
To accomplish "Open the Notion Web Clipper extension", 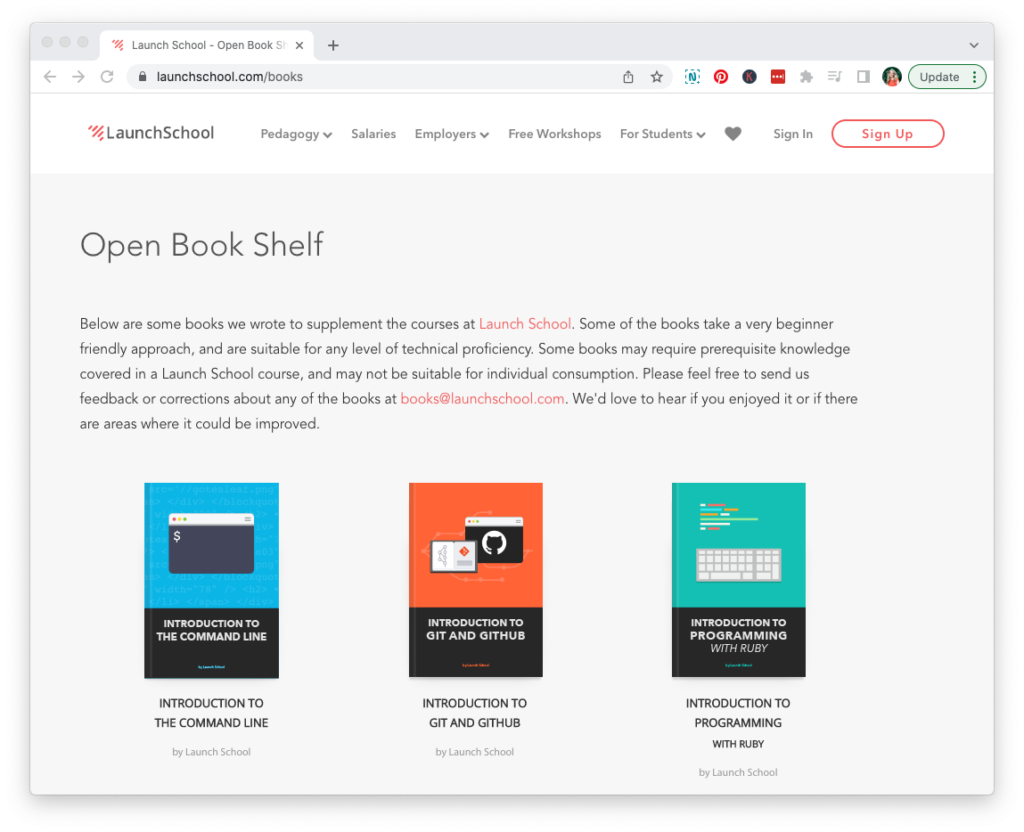I will [692, 76].
